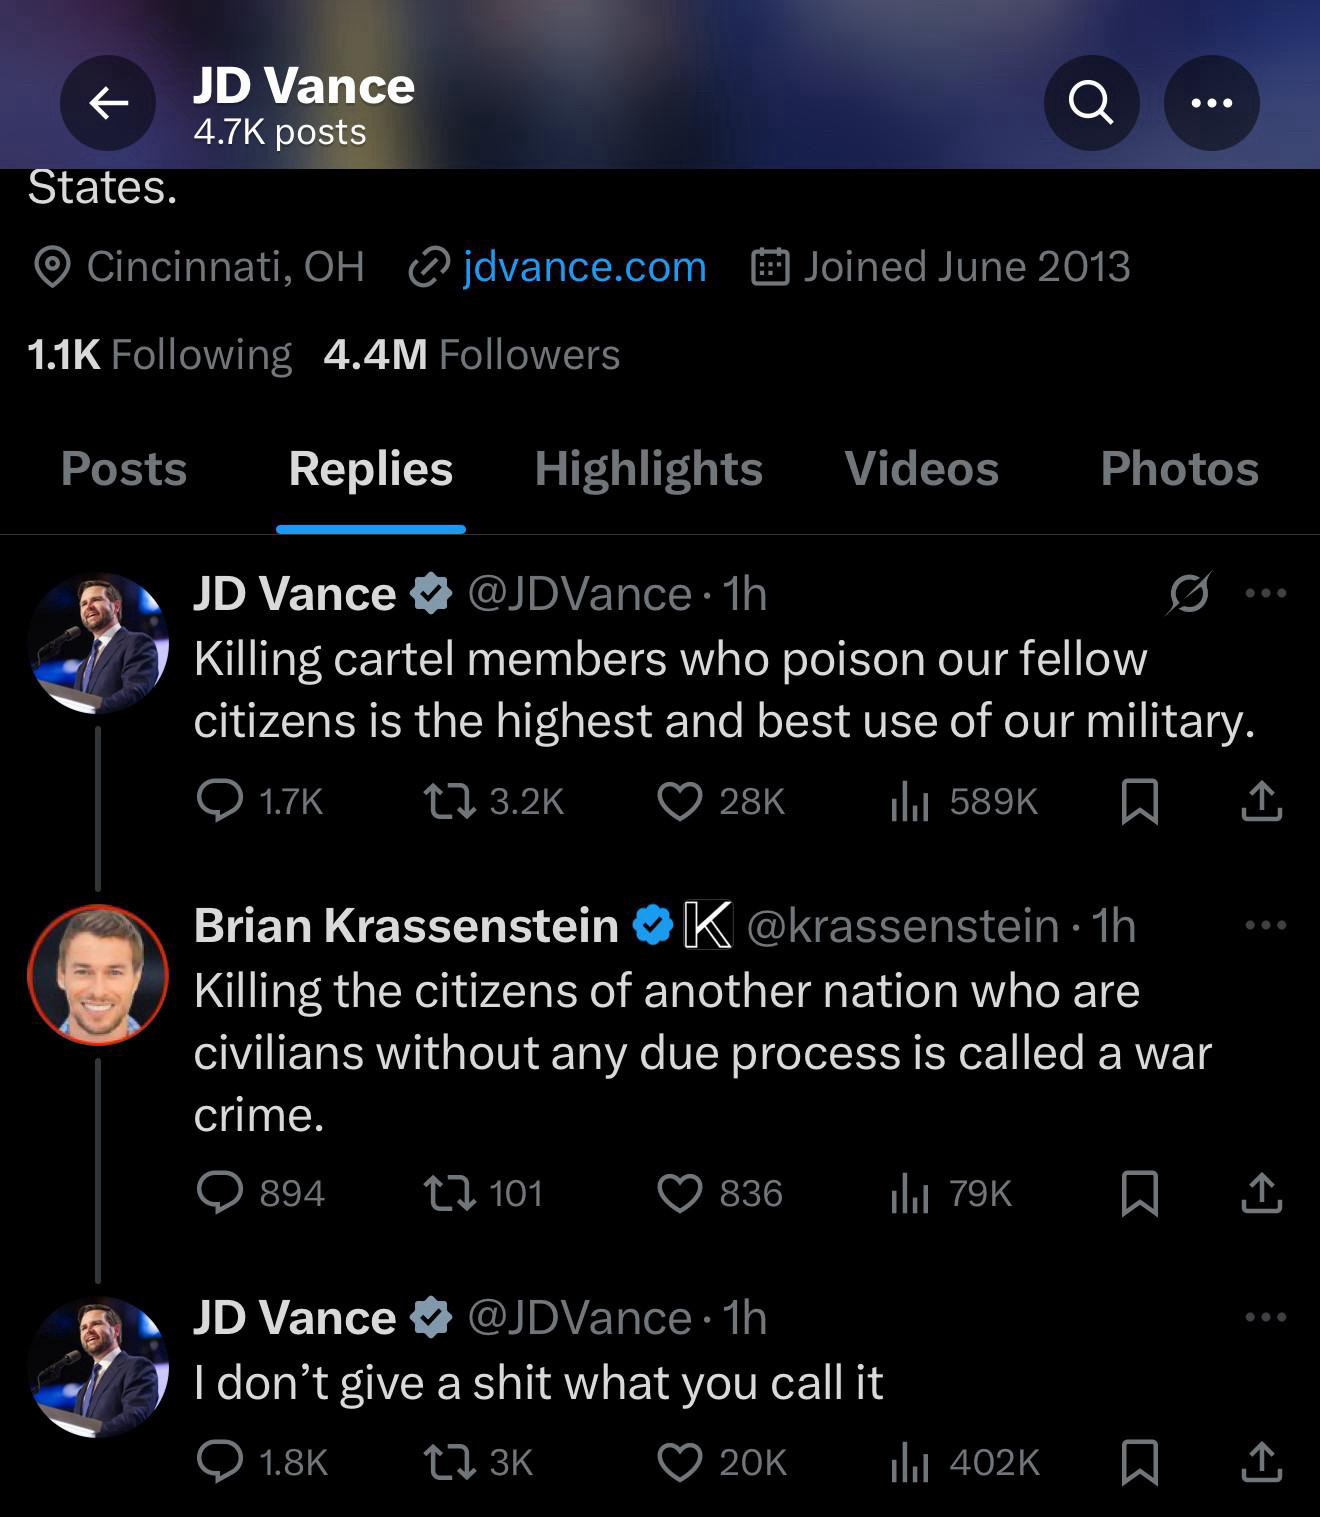Open Grok icon on first post

click(1189, 593)
